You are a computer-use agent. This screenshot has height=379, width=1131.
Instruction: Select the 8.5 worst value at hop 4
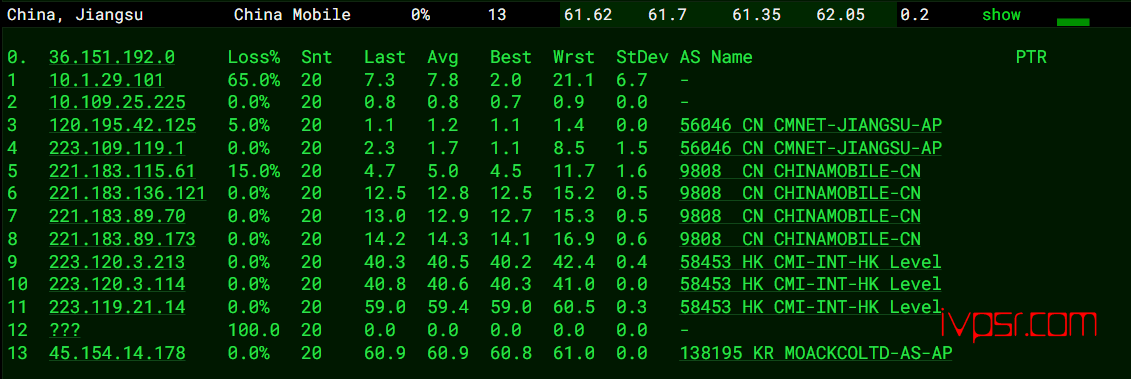tap(568, 148)
